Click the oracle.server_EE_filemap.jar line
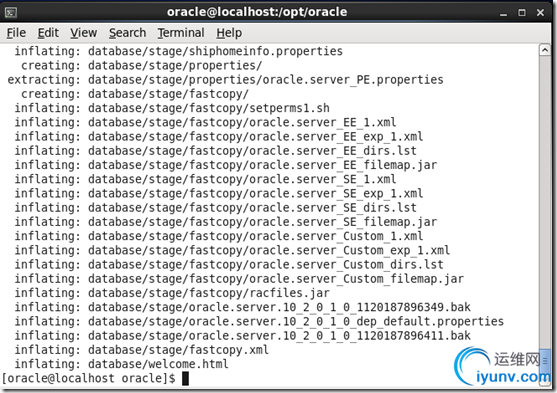 [226, 165]
